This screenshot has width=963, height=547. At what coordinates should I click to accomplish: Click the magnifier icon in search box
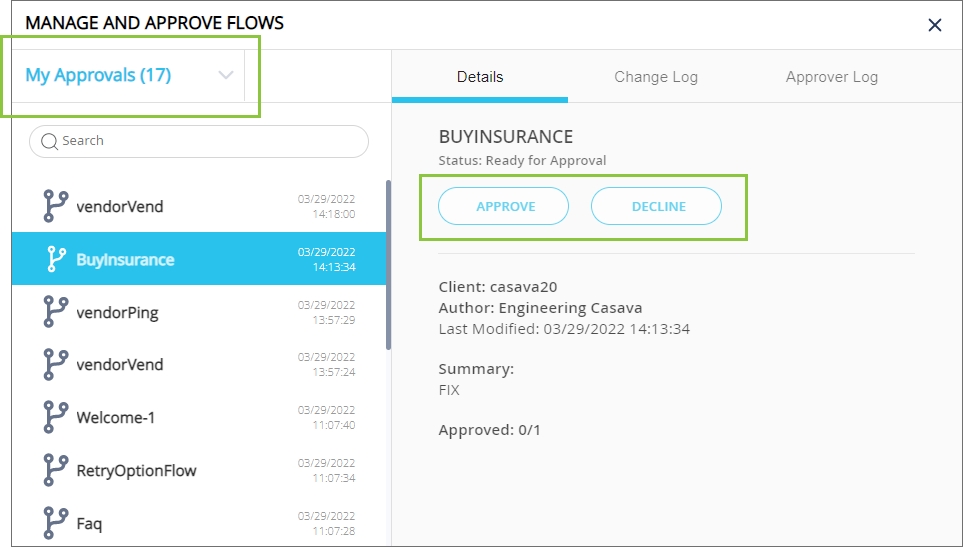tap(49, 142)
